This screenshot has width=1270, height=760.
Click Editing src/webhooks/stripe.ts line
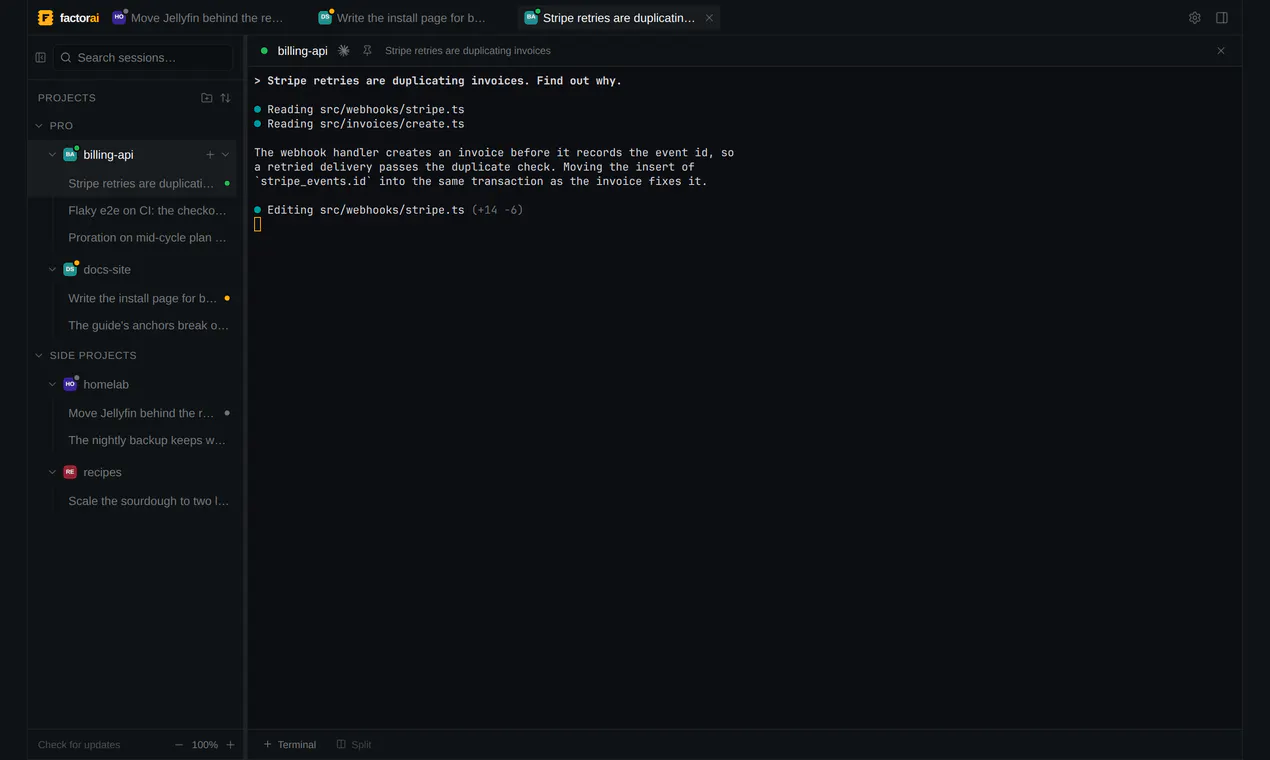tap(388, 210)
